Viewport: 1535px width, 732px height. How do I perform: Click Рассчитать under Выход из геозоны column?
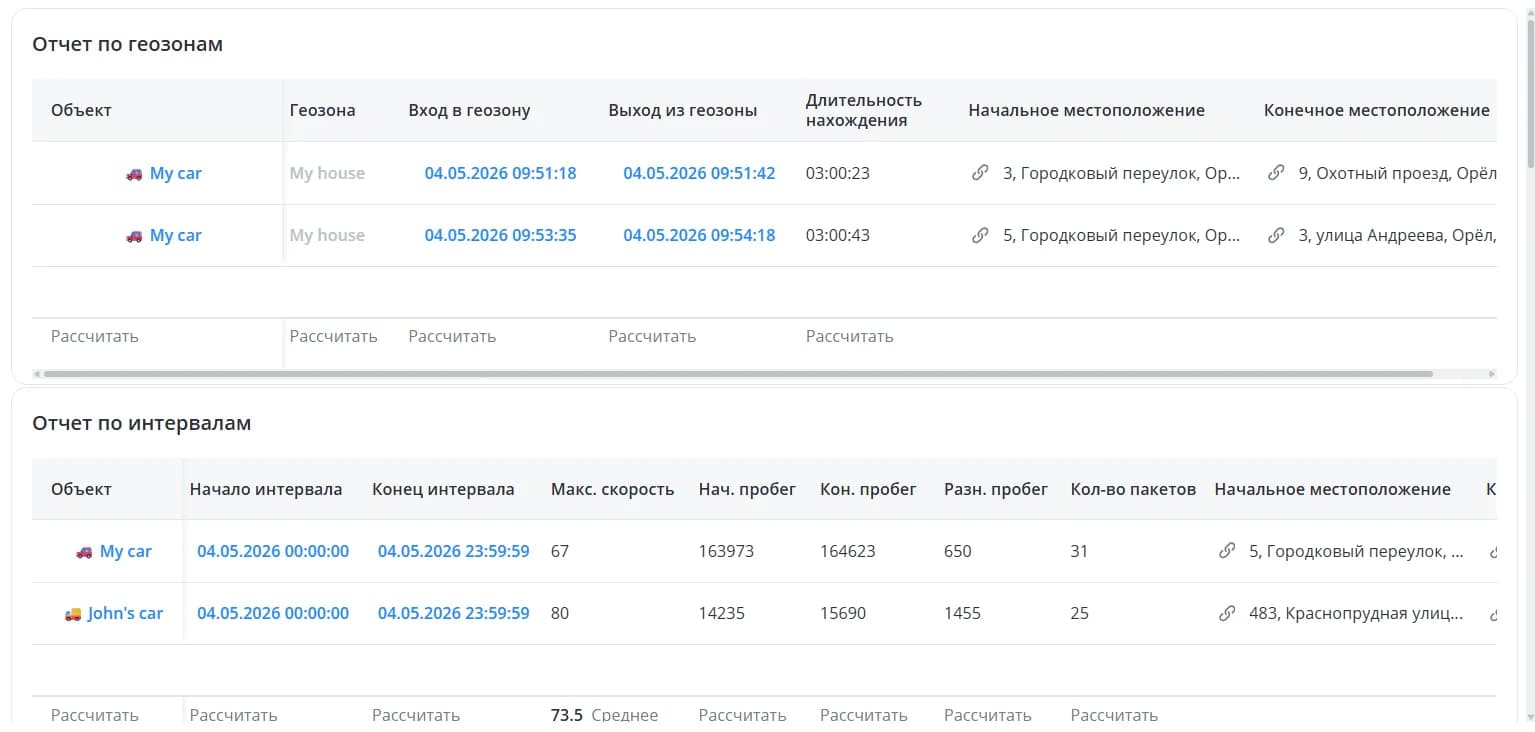(x=652, y=336)
